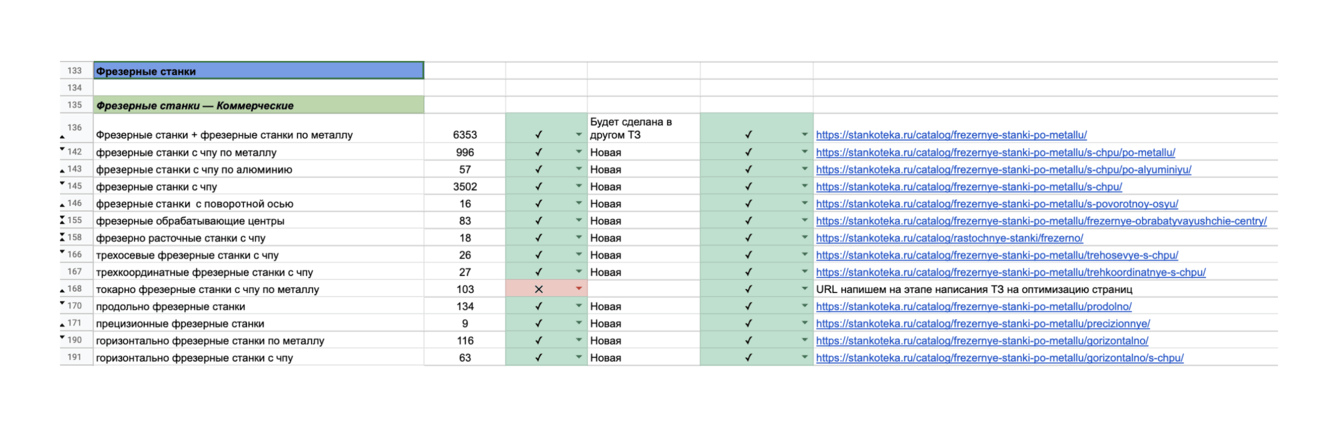Viewport: 1340px width, 426px height.
Task: Open the s-povorotnoy-osyu catalog link
Action: pyautogui.click(x=1003, y=204)
